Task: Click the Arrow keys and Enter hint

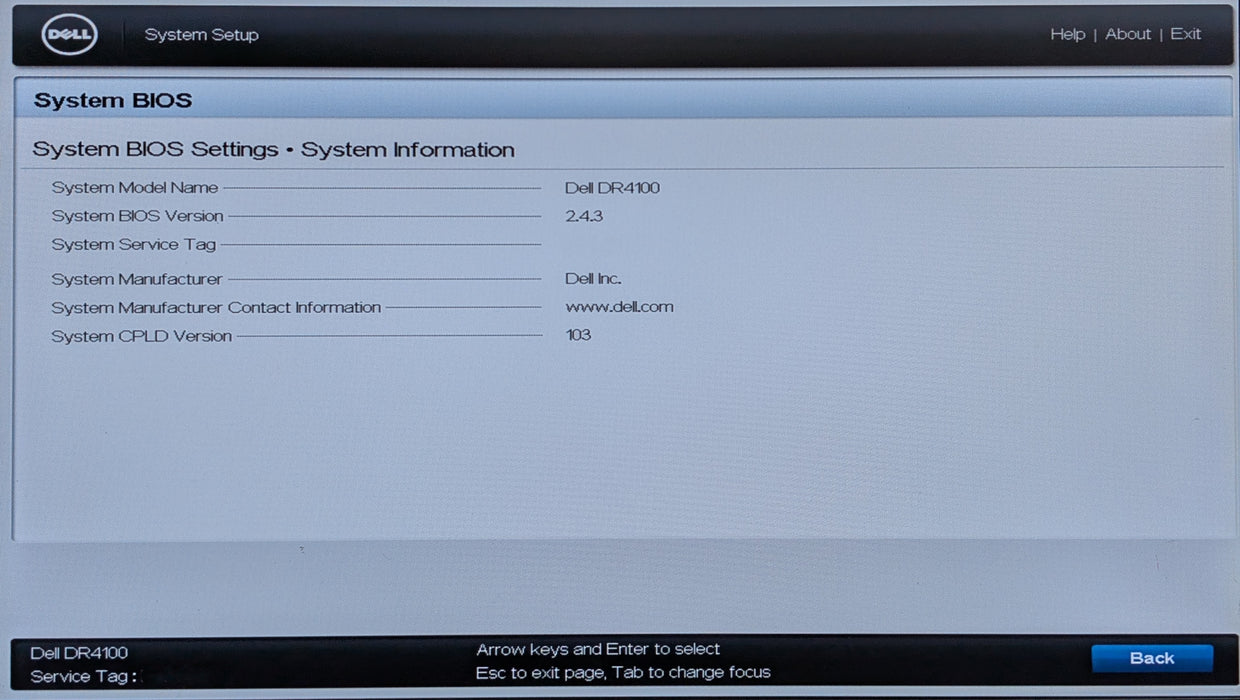Action: pos(598,649)
